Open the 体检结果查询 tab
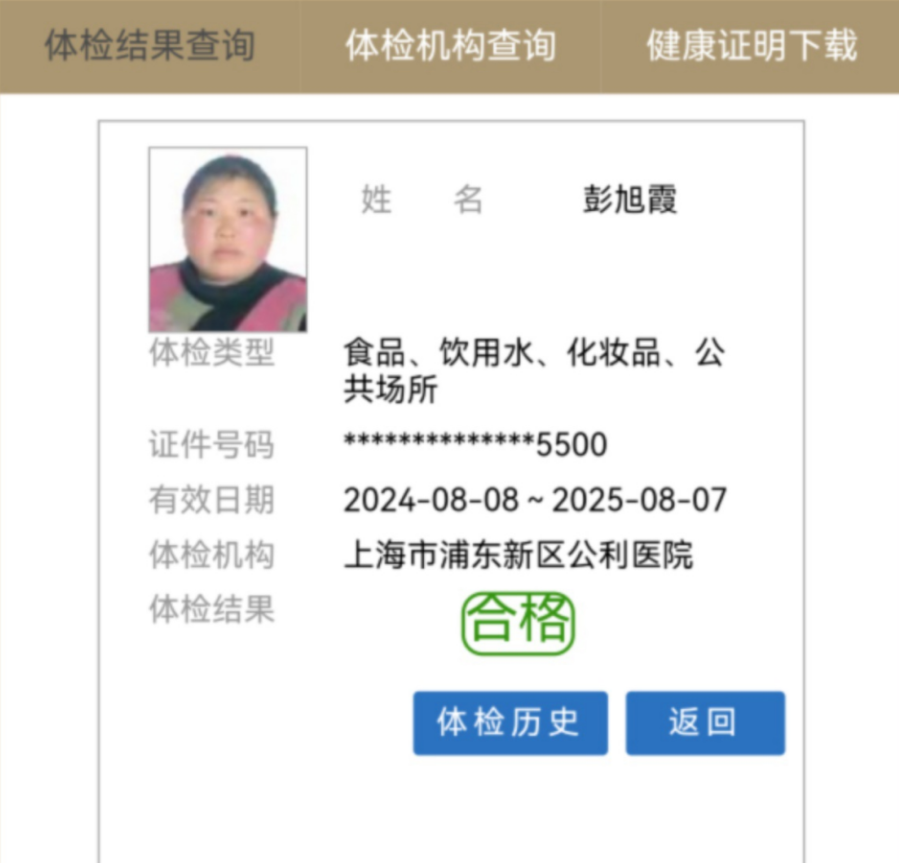The image size is (899, 863). [150, 46]
